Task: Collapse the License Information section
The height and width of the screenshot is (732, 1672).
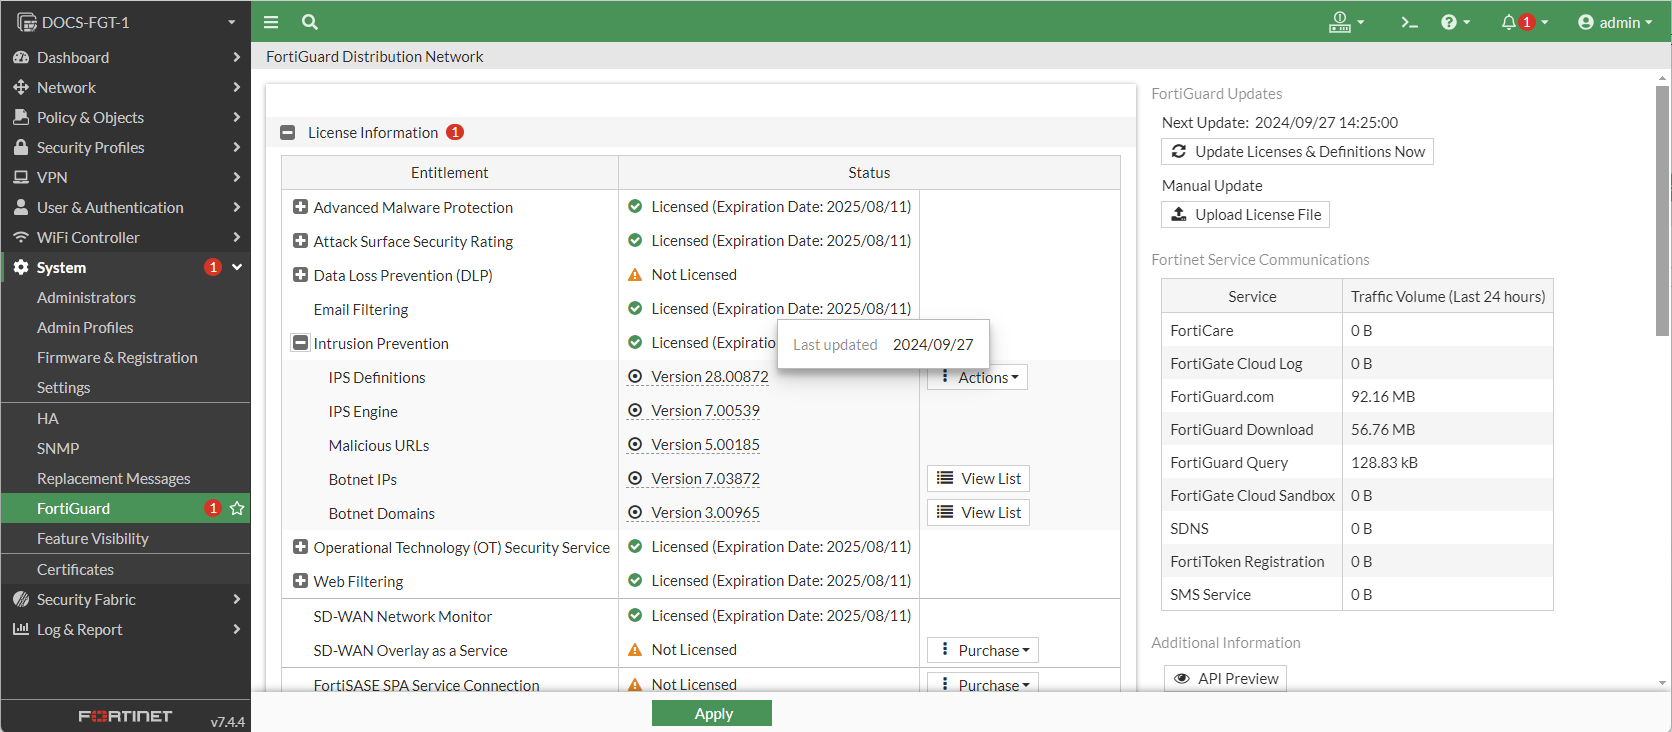Action: coord(288,133)
